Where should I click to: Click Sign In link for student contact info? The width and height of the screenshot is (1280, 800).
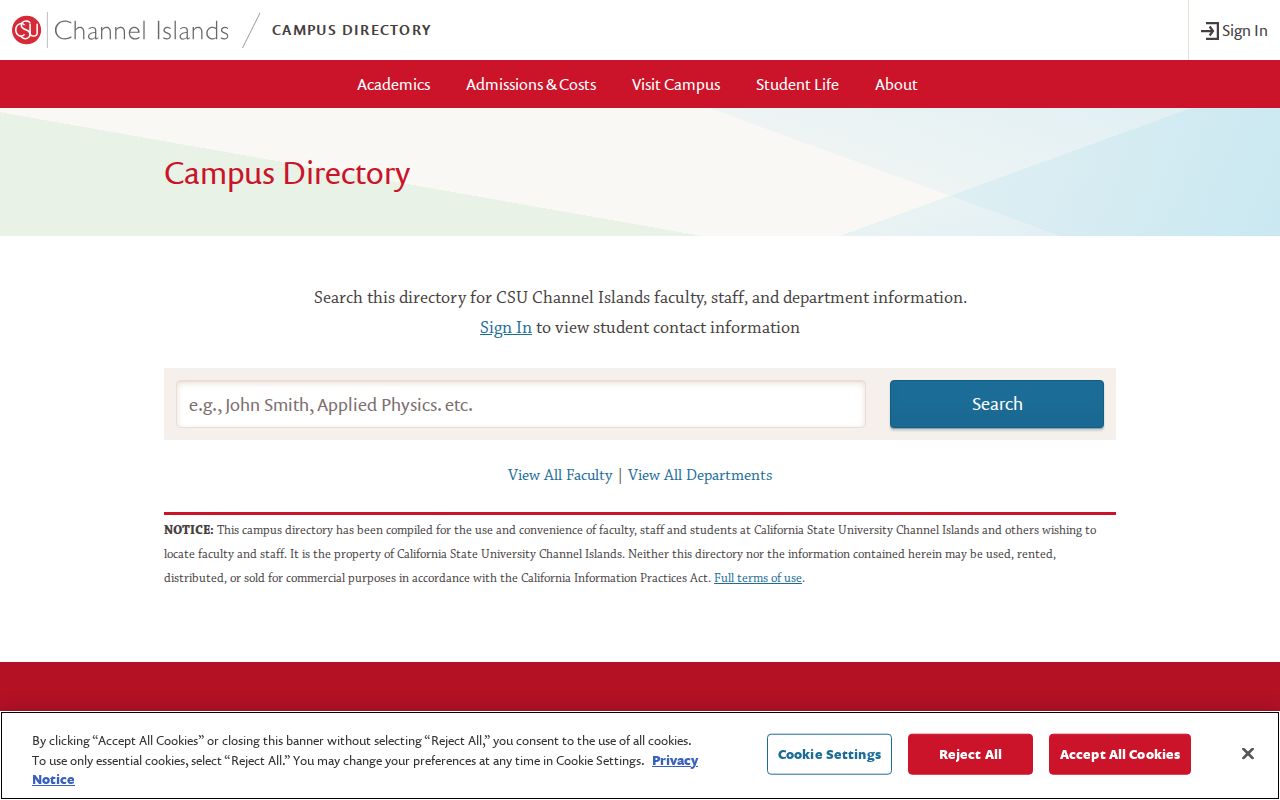[506, 327]
